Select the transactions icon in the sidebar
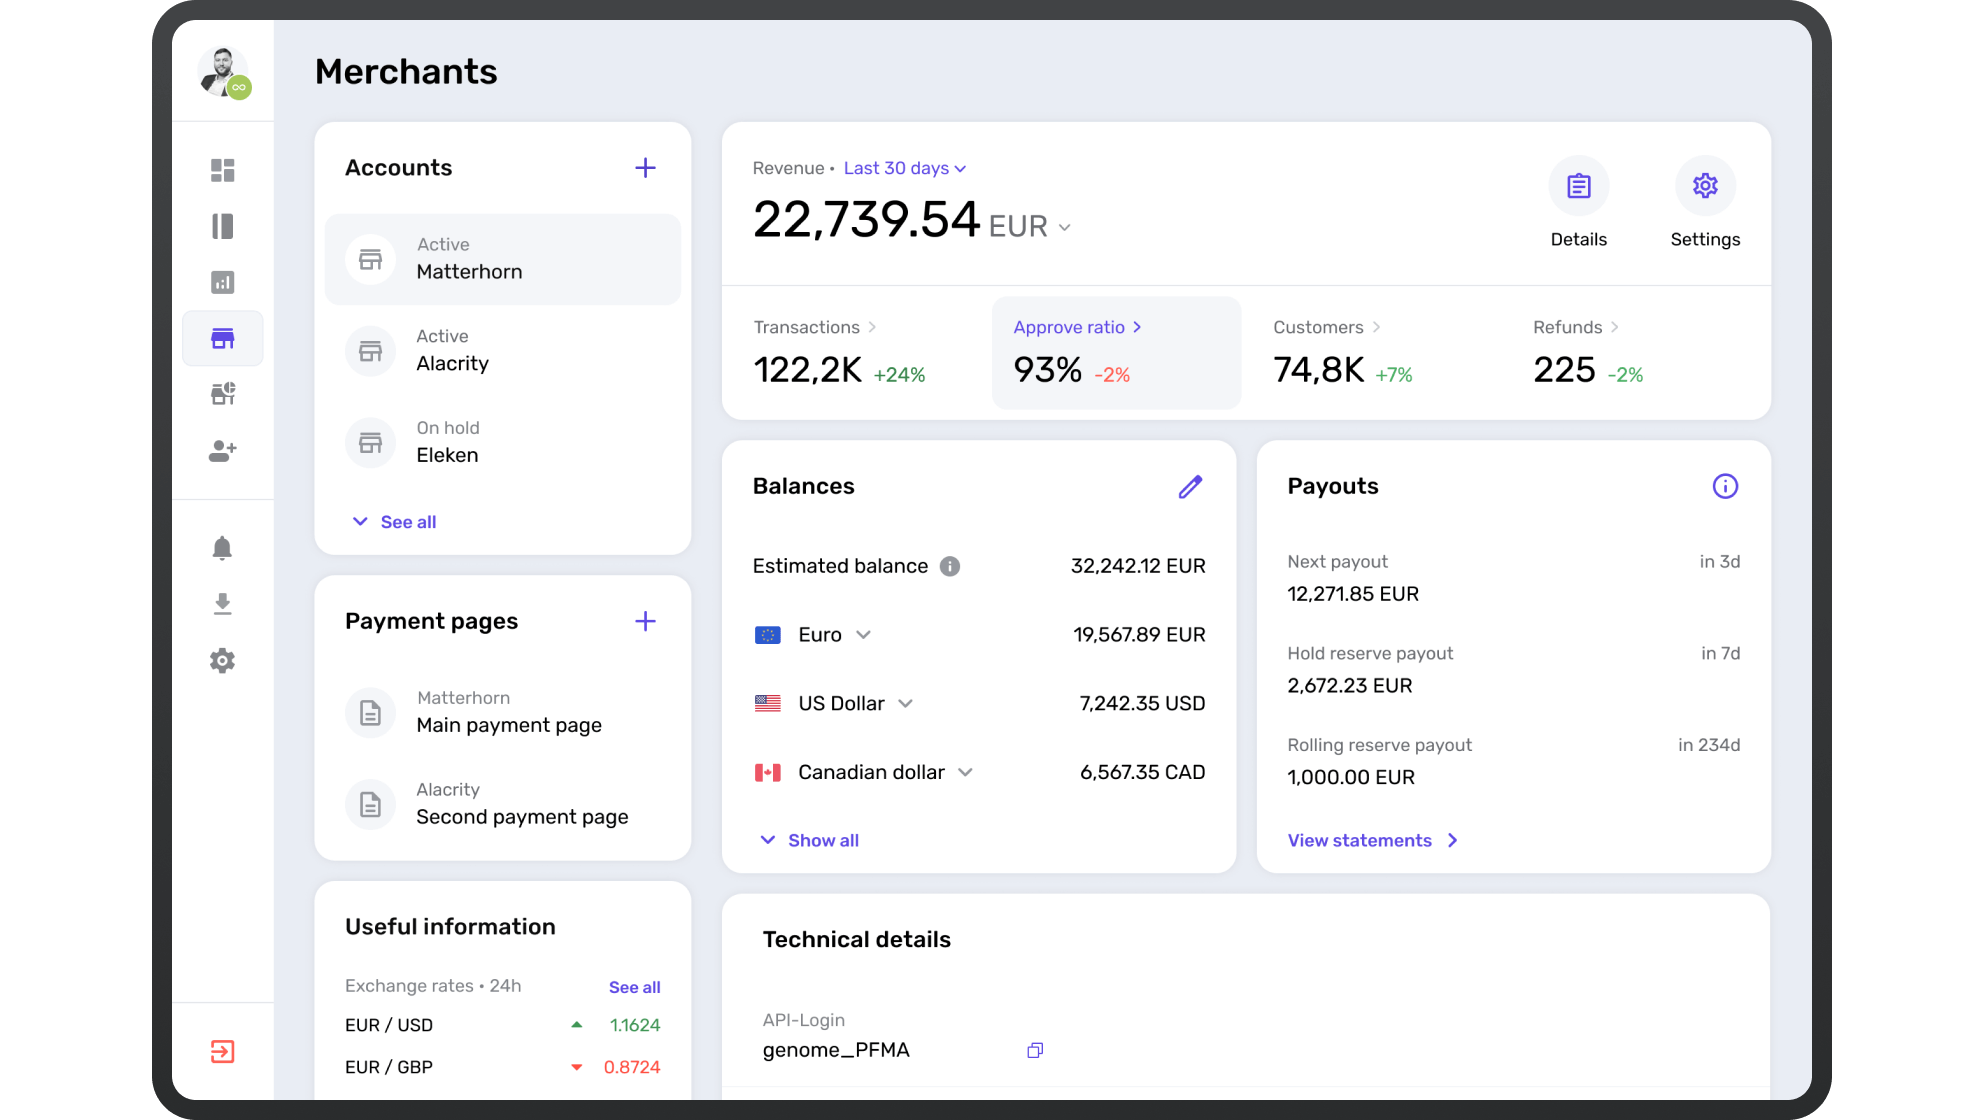The width and height of the screenshot is (1984, 1120). (222, 227)
